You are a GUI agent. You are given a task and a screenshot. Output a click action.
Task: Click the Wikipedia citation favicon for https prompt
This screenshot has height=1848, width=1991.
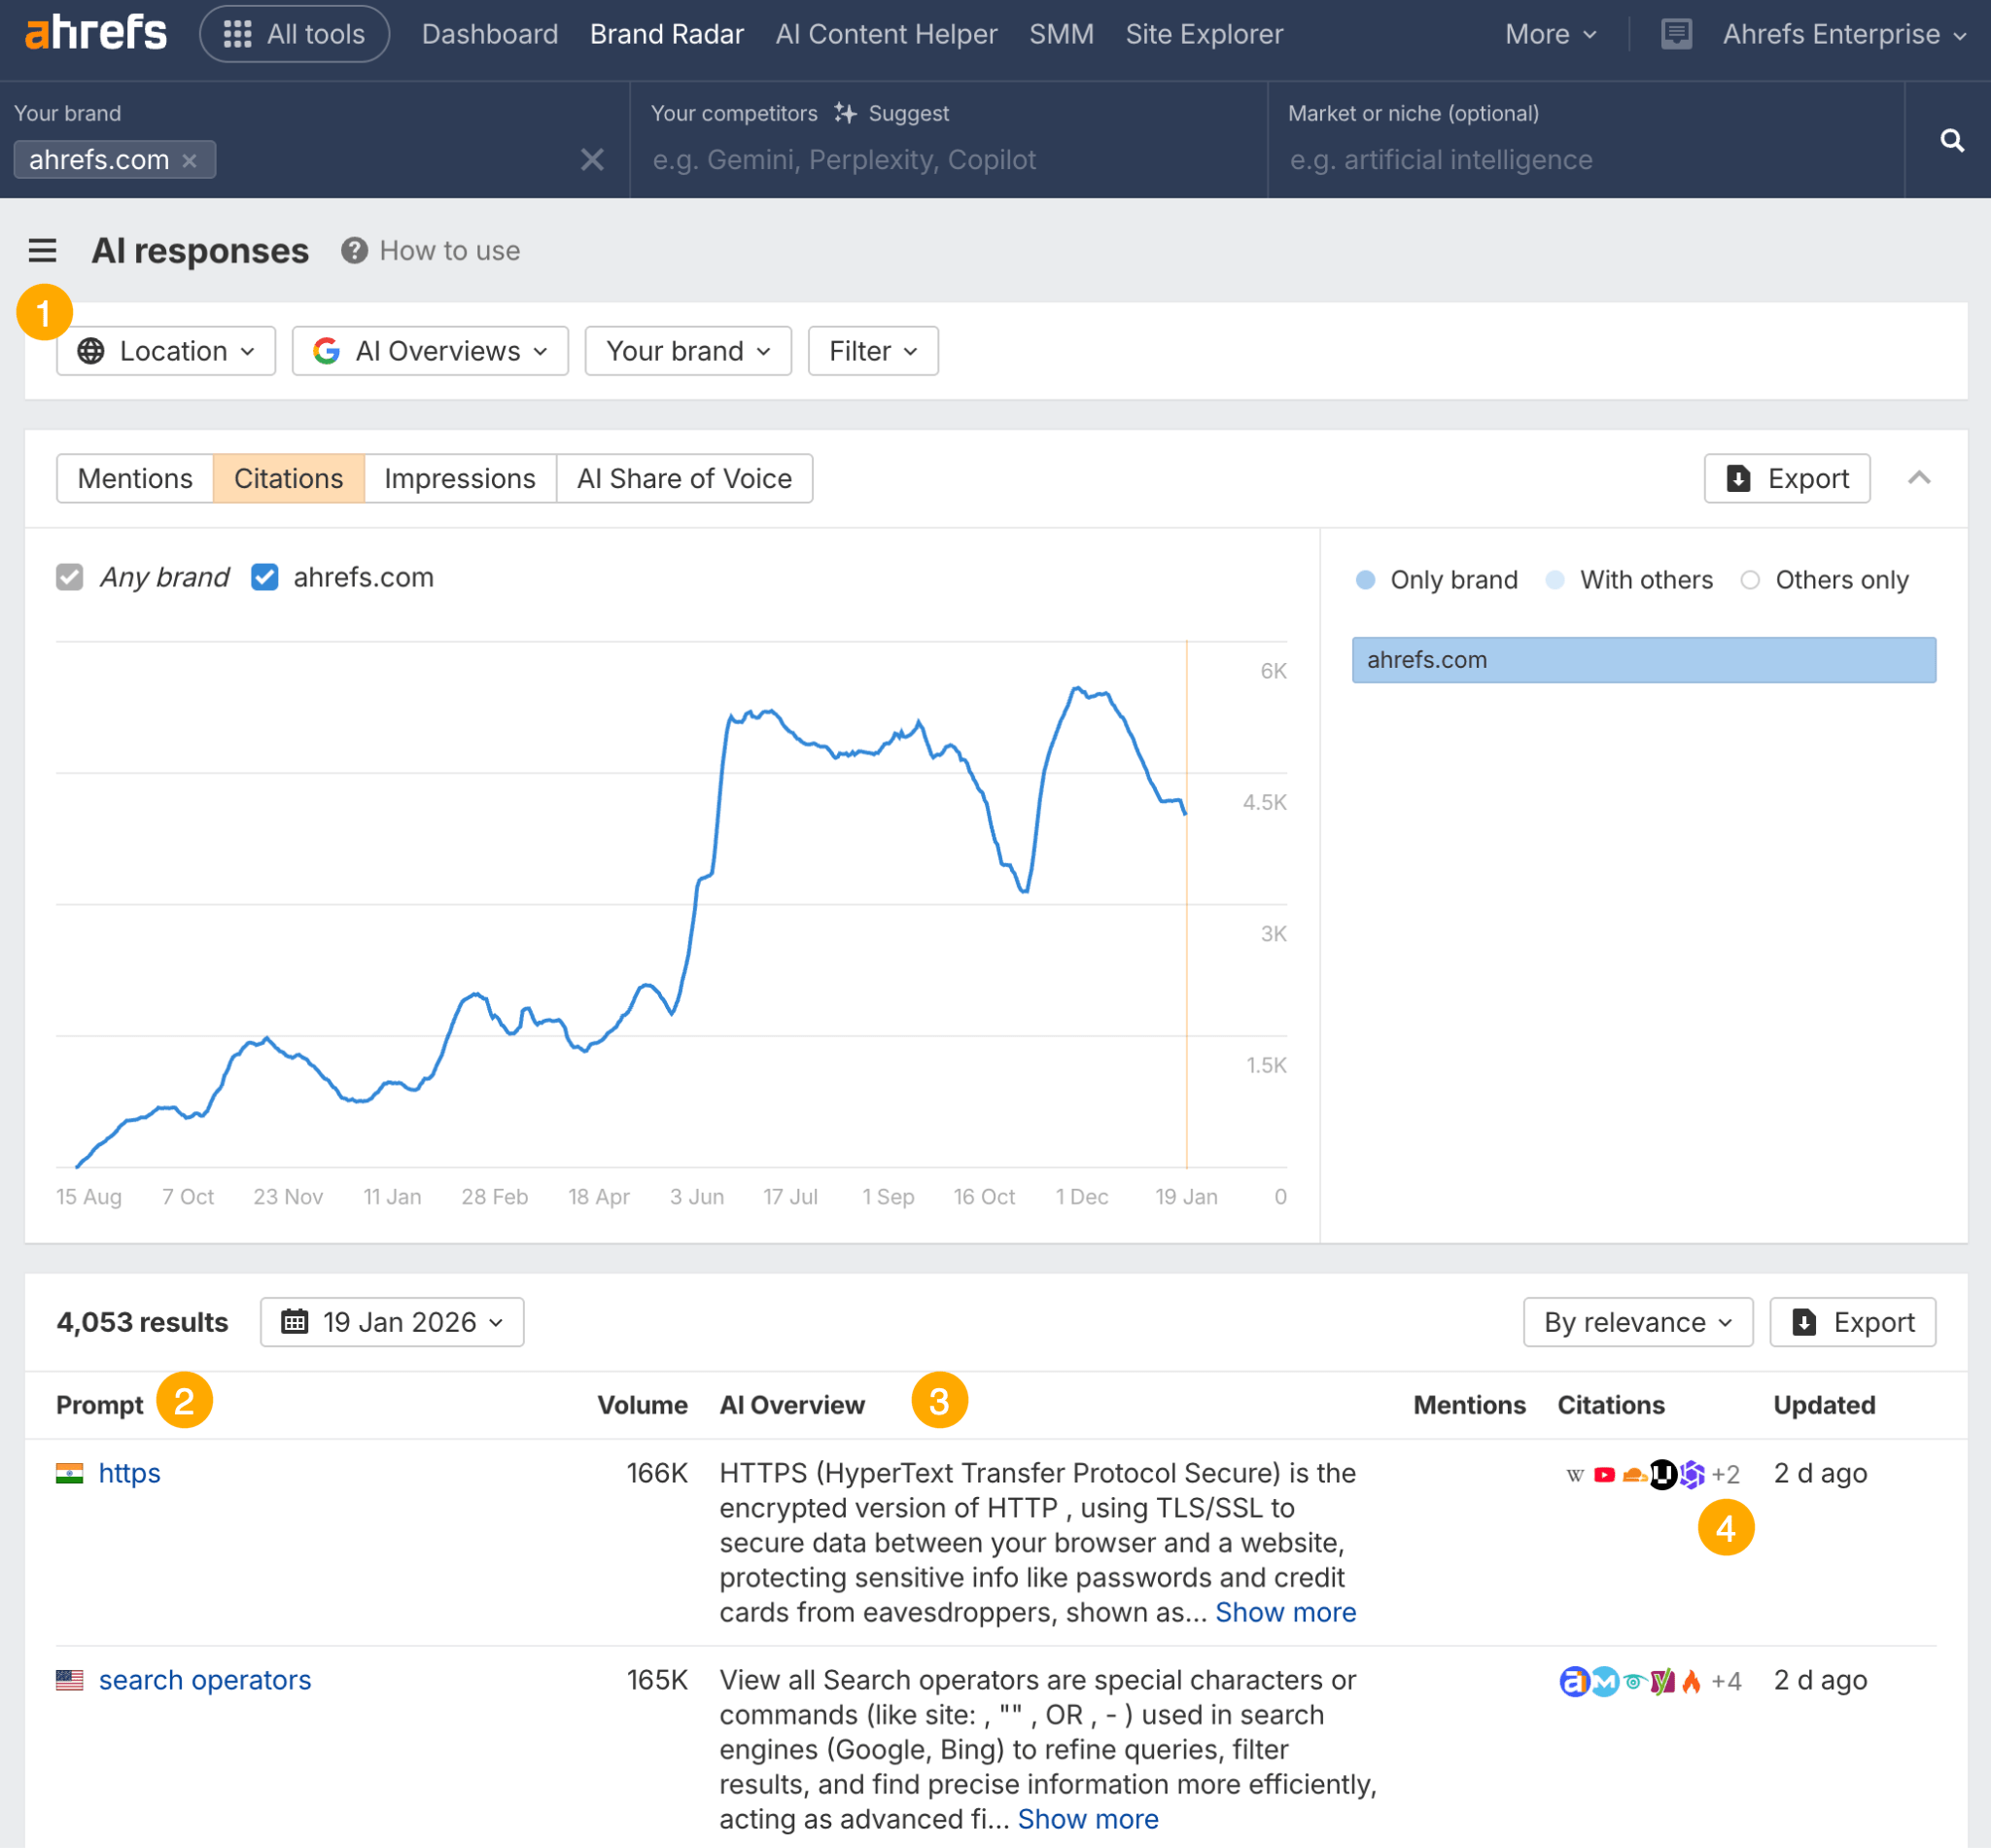click(1576, 1475)
